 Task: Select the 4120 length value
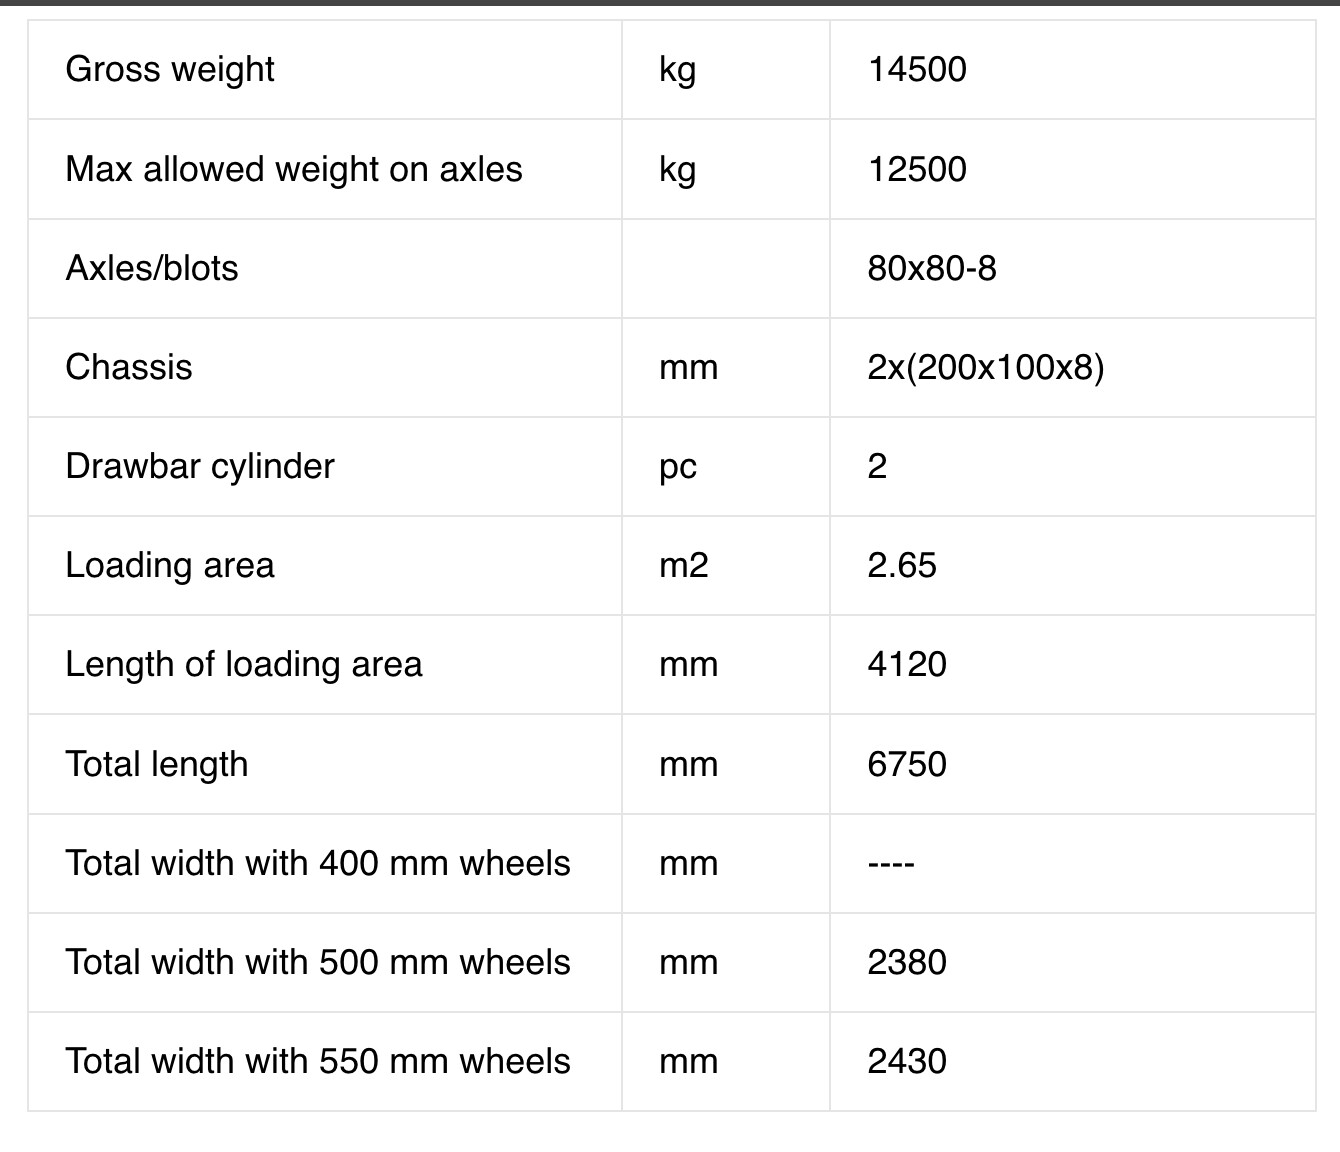click(907, 664)
